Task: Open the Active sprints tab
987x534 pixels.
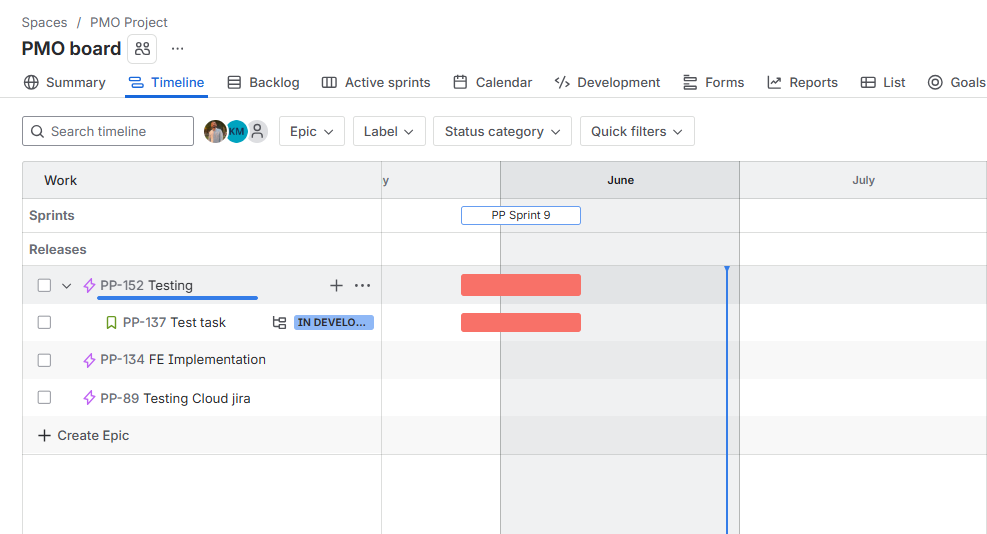Action: 376,82
